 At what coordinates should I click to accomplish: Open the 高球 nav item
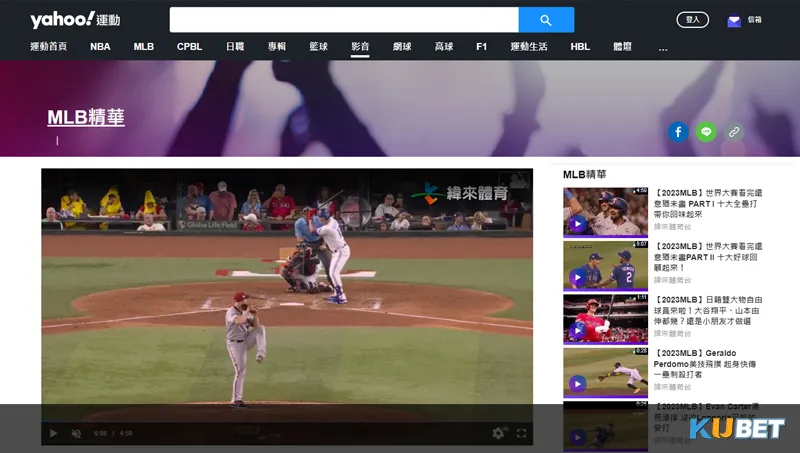[x=444, y=46]
